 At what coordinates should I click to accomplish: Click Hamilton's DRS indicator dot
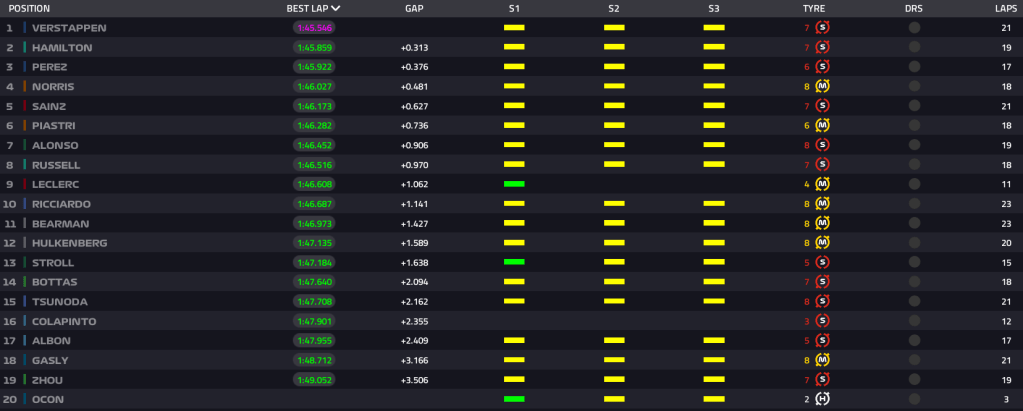tap(914, 48)
